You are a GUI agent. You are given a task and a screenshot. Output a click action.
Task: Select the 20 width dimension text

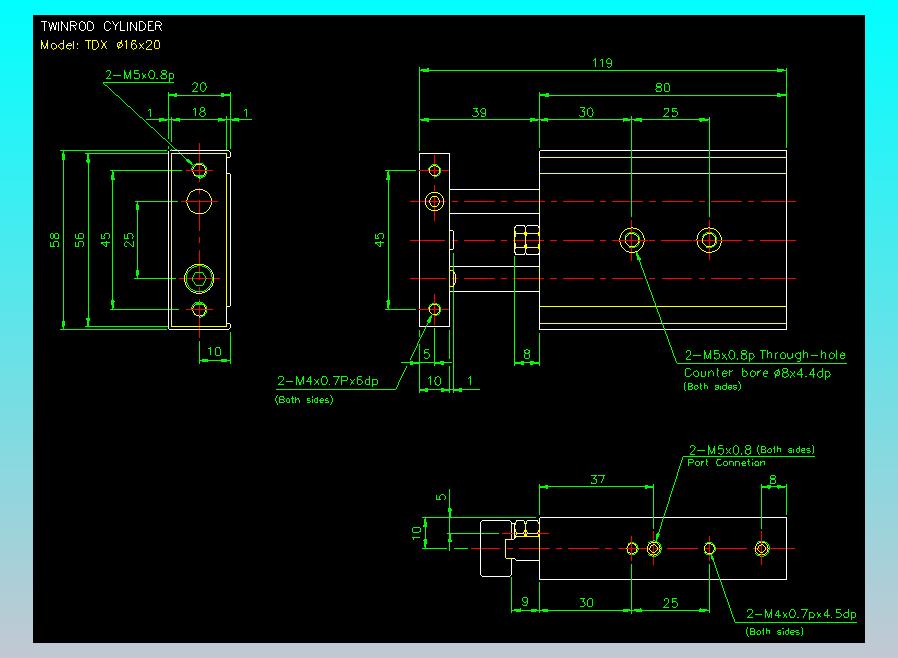(199, 88)
